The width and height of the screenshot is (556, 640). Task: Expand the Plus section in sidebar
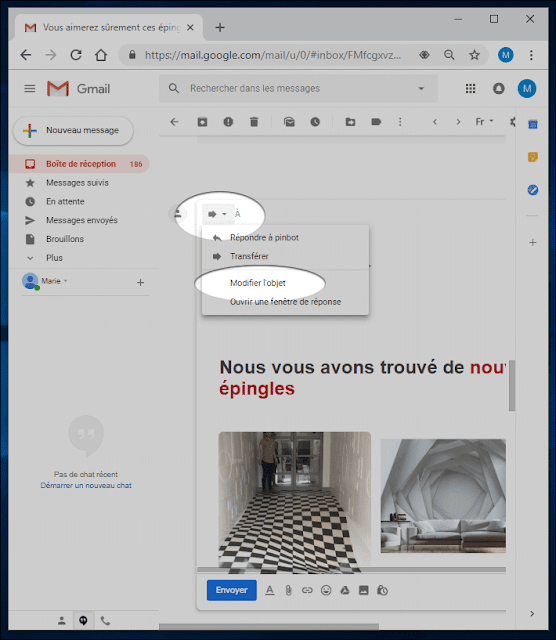[54, 258]
